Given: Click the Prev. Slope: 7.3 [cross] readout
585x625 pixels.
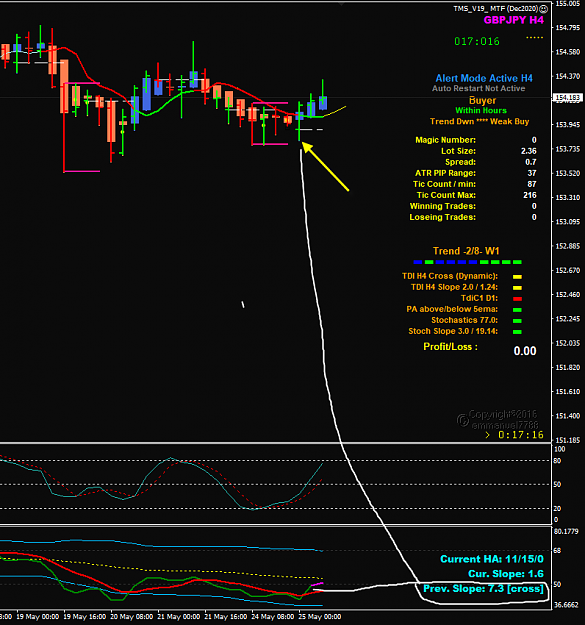Looking at the screenshot, I should pyautogui.click(x=483, y=589).
